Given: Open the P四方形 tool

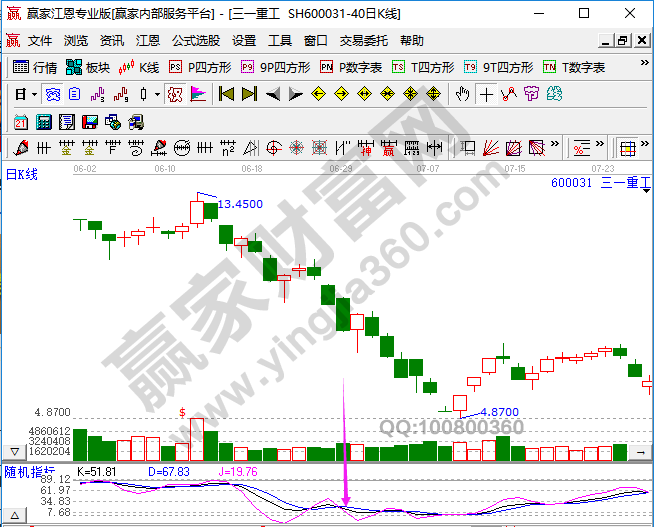Looking at the screenshot, I should tap(199, 68).
